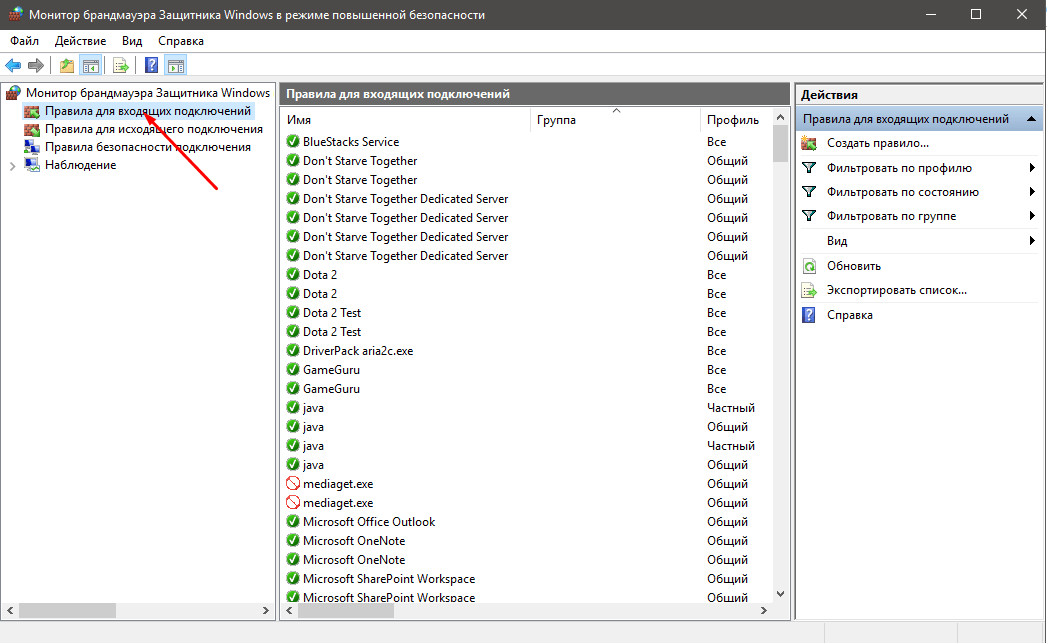The width and height of the screenshot is (1047, 643).
Task: Click the application icon in the title bar
Action: 15,14
